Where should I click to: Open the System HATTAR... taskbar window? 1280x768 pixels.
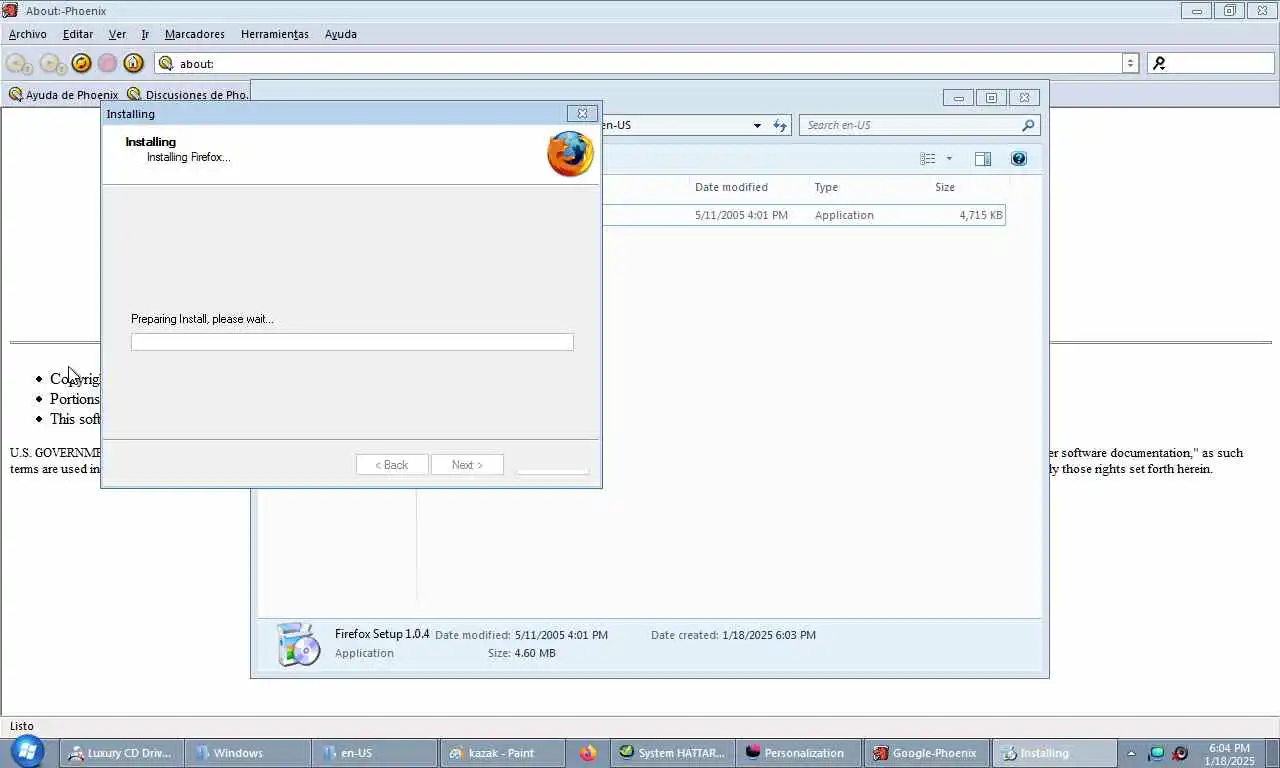click(x=672, y=753)
